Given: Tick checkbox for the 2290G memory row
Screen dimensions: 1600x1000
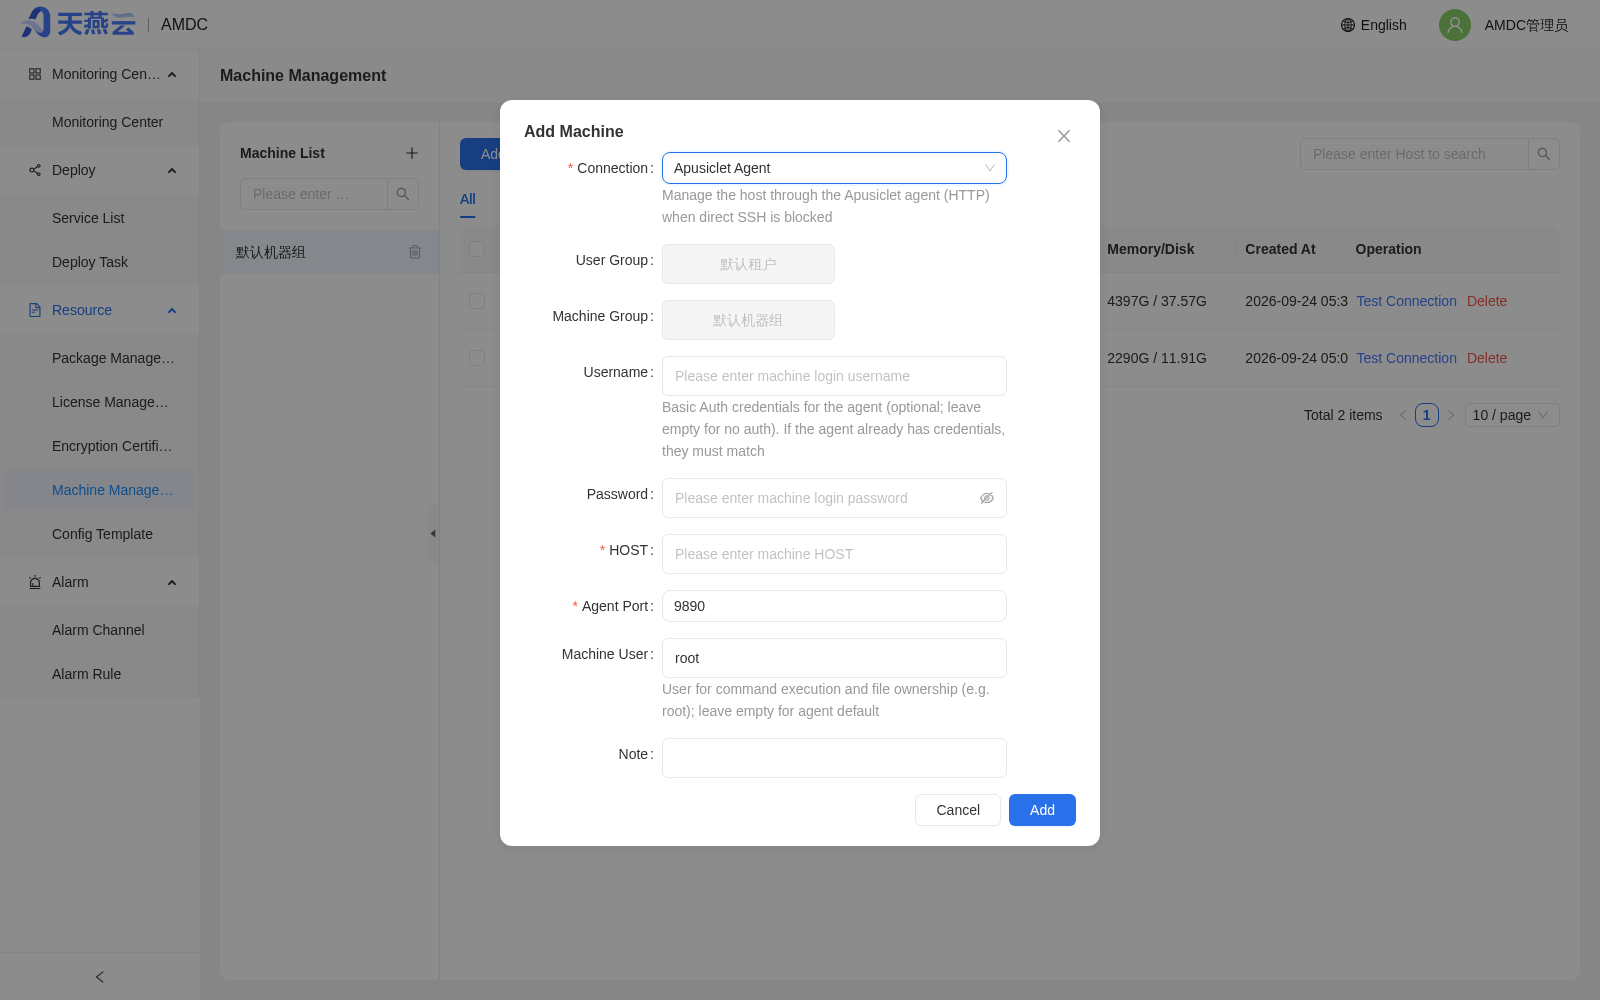Looking at the screenshot, I should click(477, 358).
